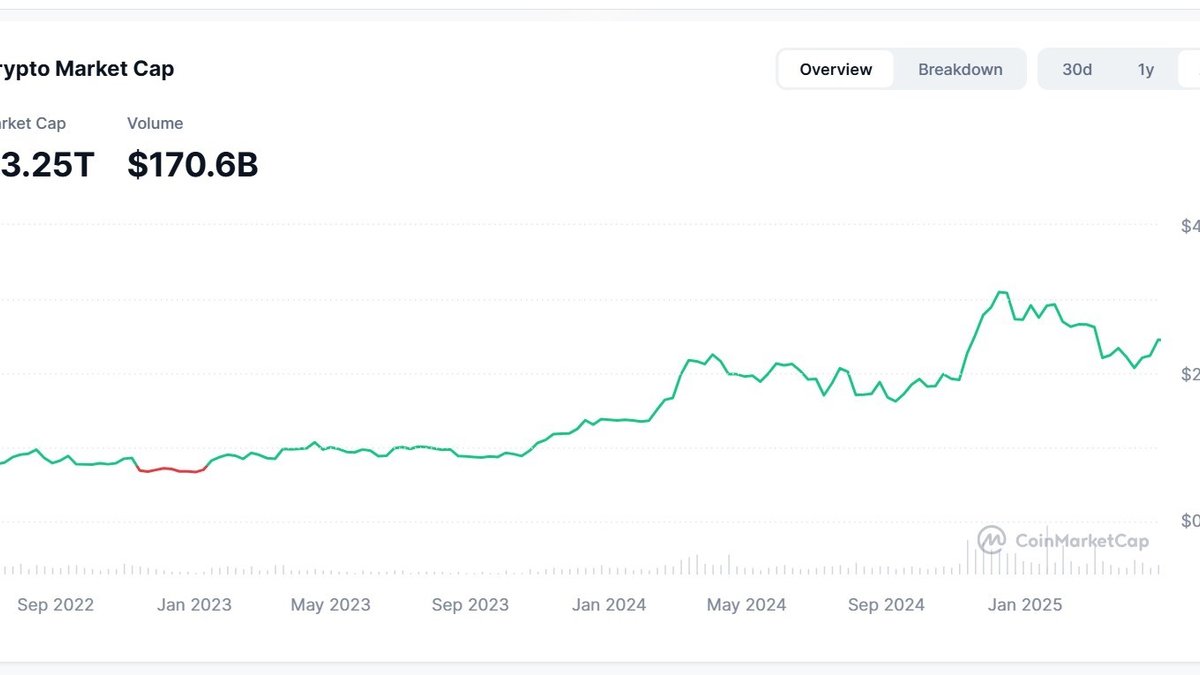This screenshot has height=675, width=1200.
Task: Switch to the Breakdown view
Action: [960, 69]
